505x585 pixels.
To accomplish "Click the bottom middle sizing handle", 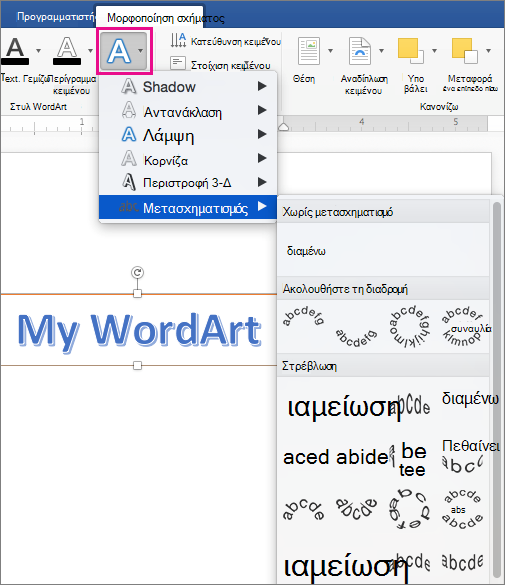I will point(137,365).
